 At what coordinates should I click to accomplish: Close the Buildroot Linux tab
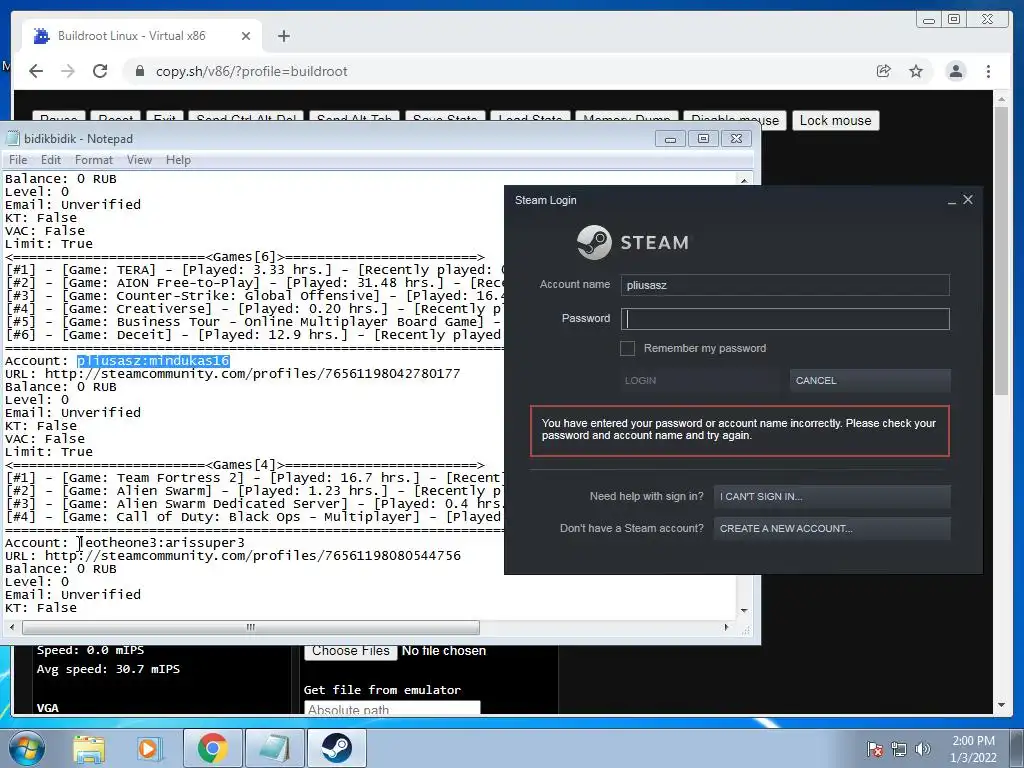coord(246,36)
